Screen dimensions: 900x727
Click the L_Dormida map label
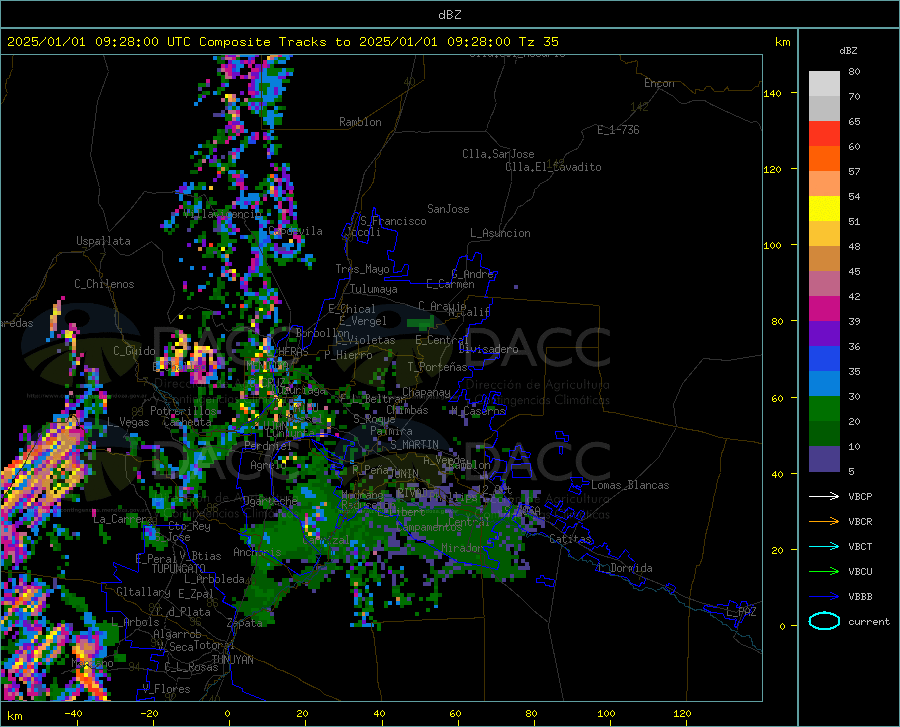625,568
